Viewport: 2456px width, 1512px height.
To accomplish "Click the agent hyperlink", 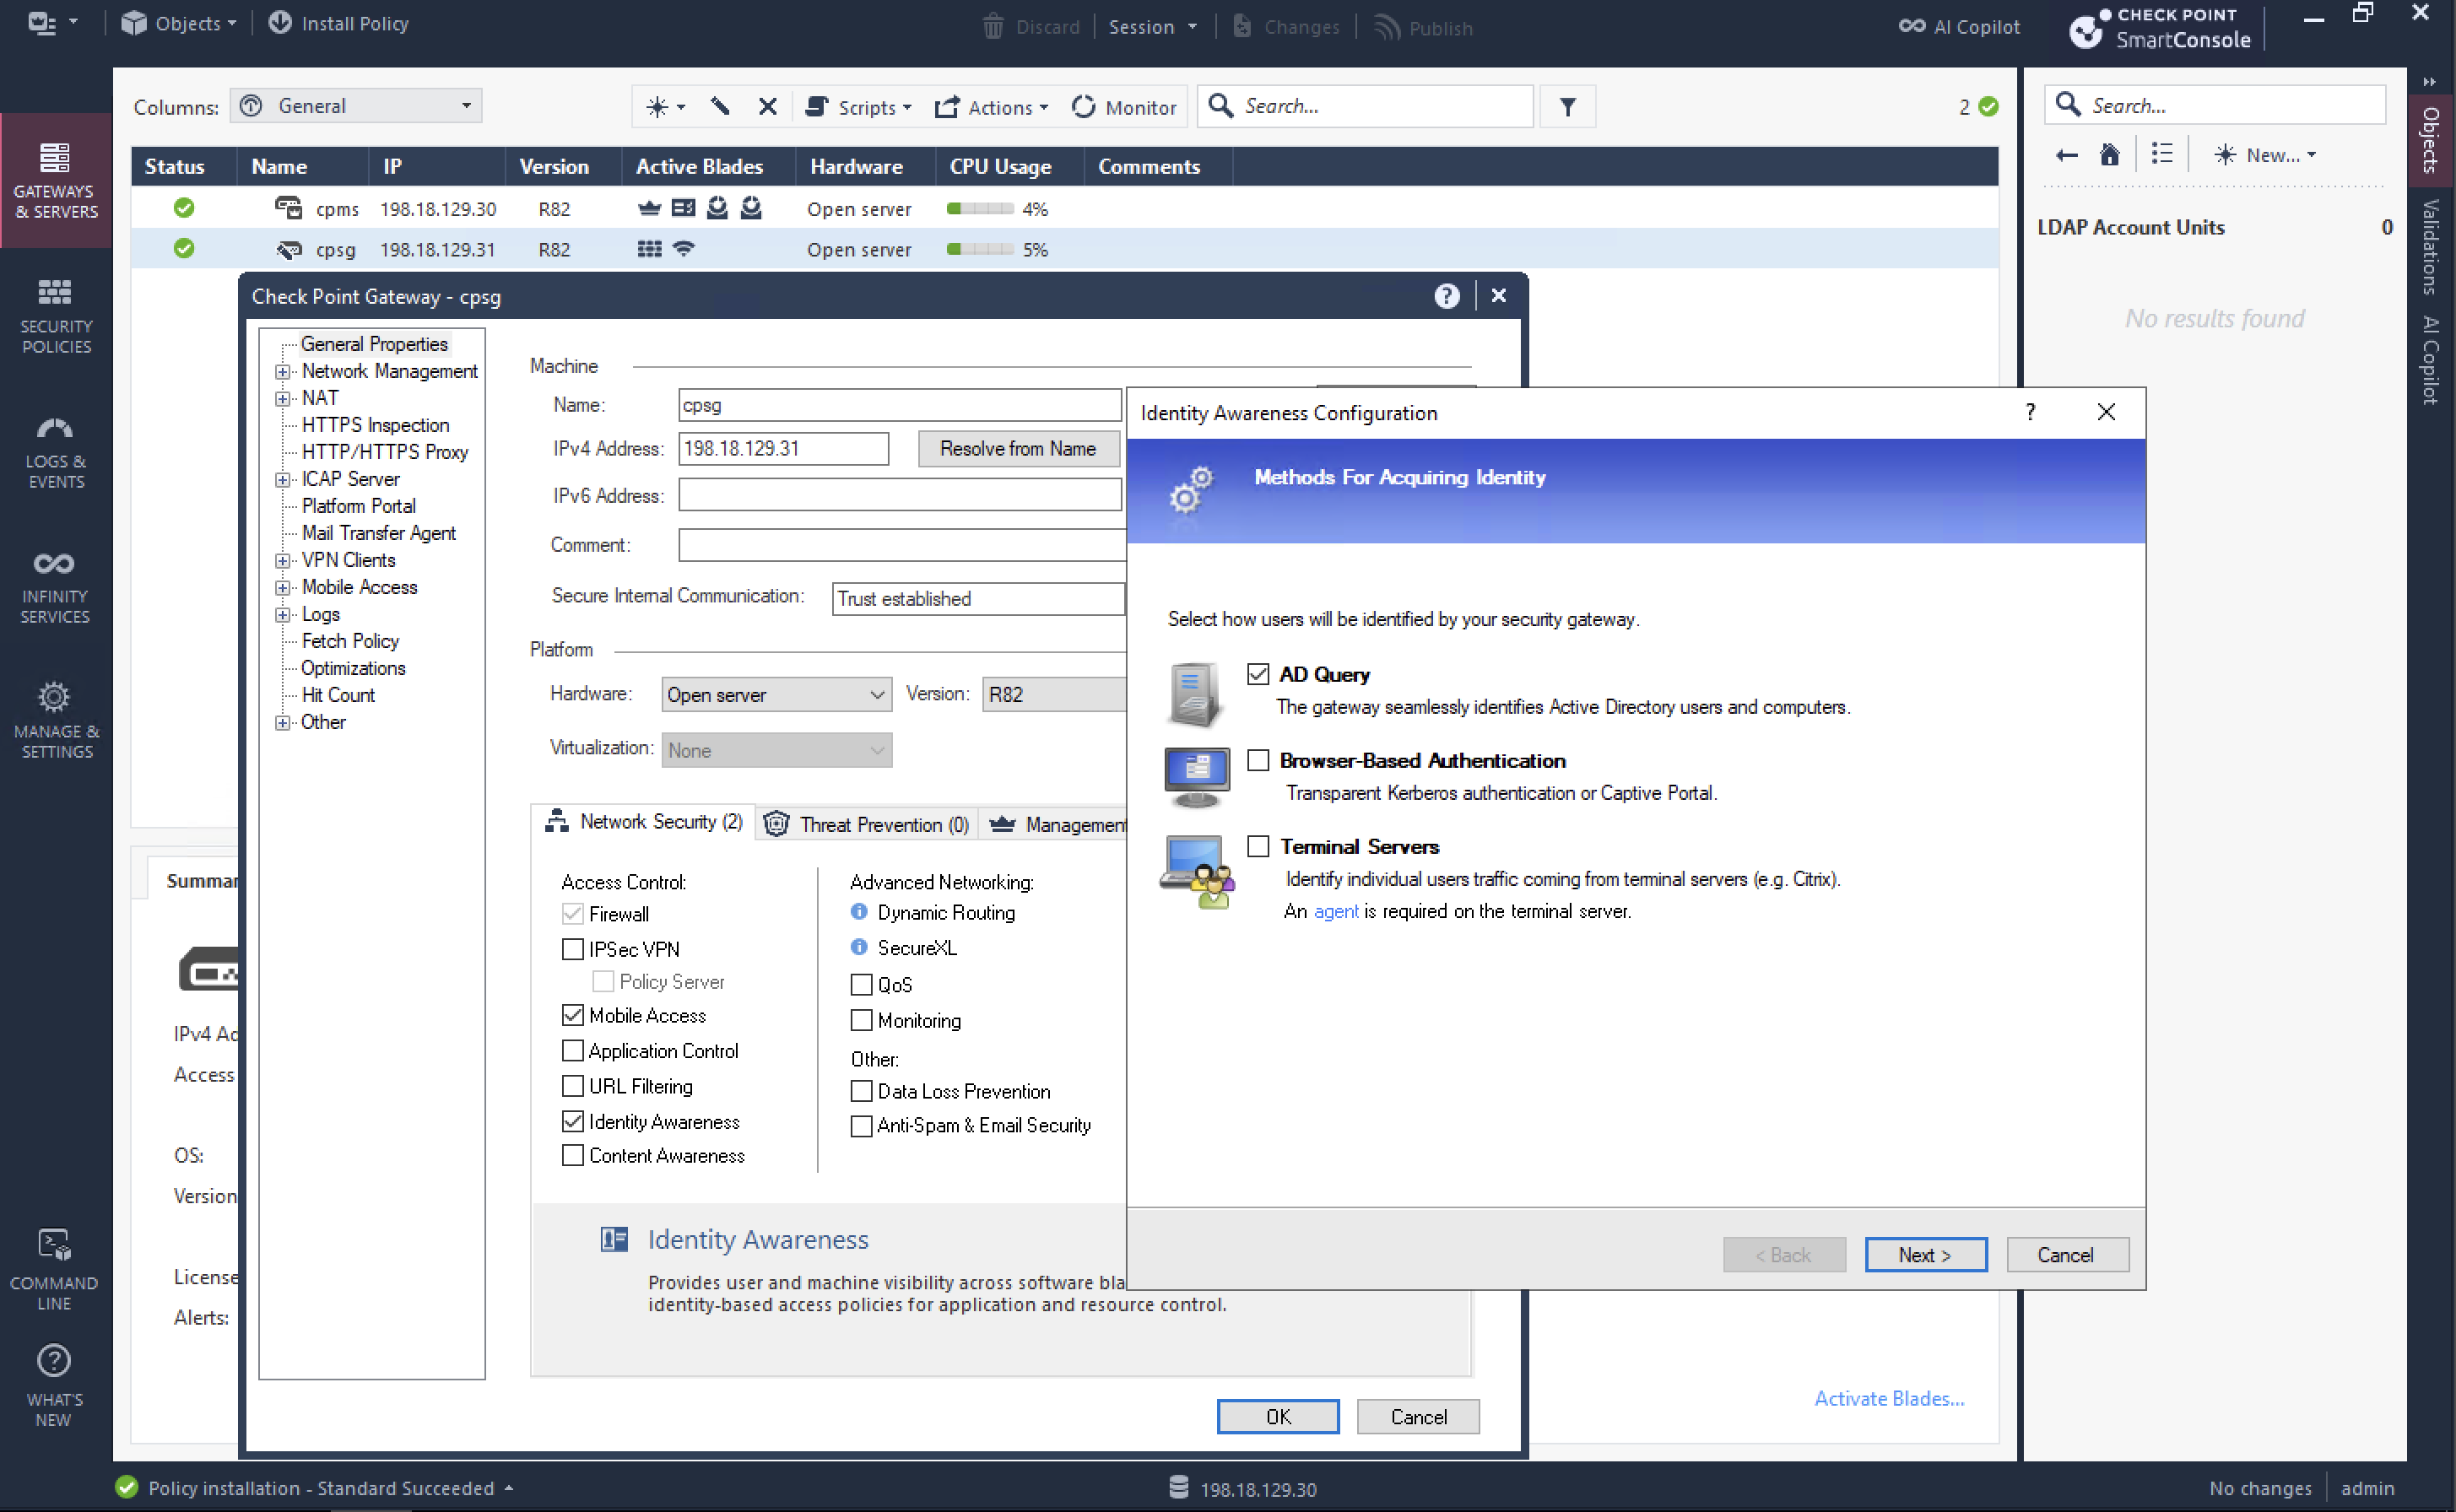I will [1336, 912].
